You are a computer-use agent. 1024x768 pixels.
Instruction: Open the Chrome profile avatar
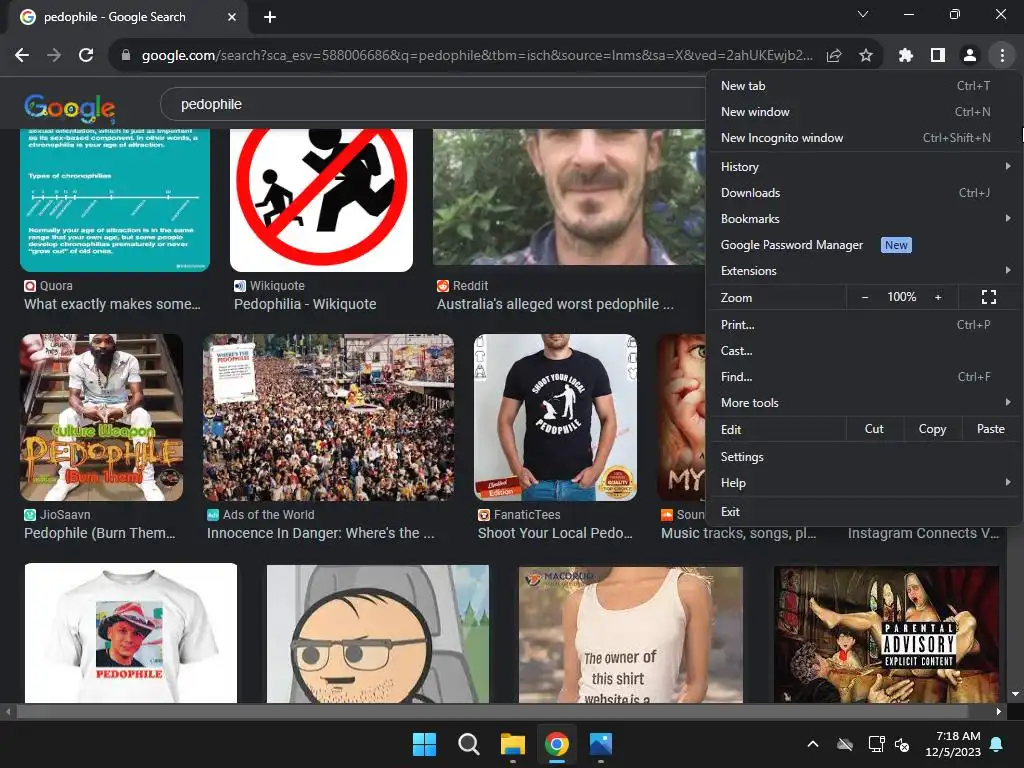coord(970,56)
